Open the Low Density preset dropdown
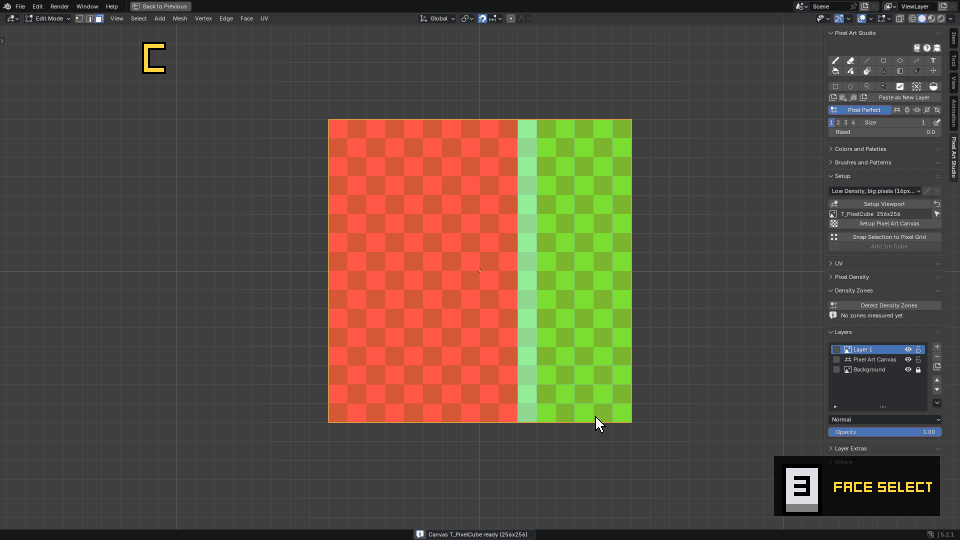 click(x=876, y=191)
